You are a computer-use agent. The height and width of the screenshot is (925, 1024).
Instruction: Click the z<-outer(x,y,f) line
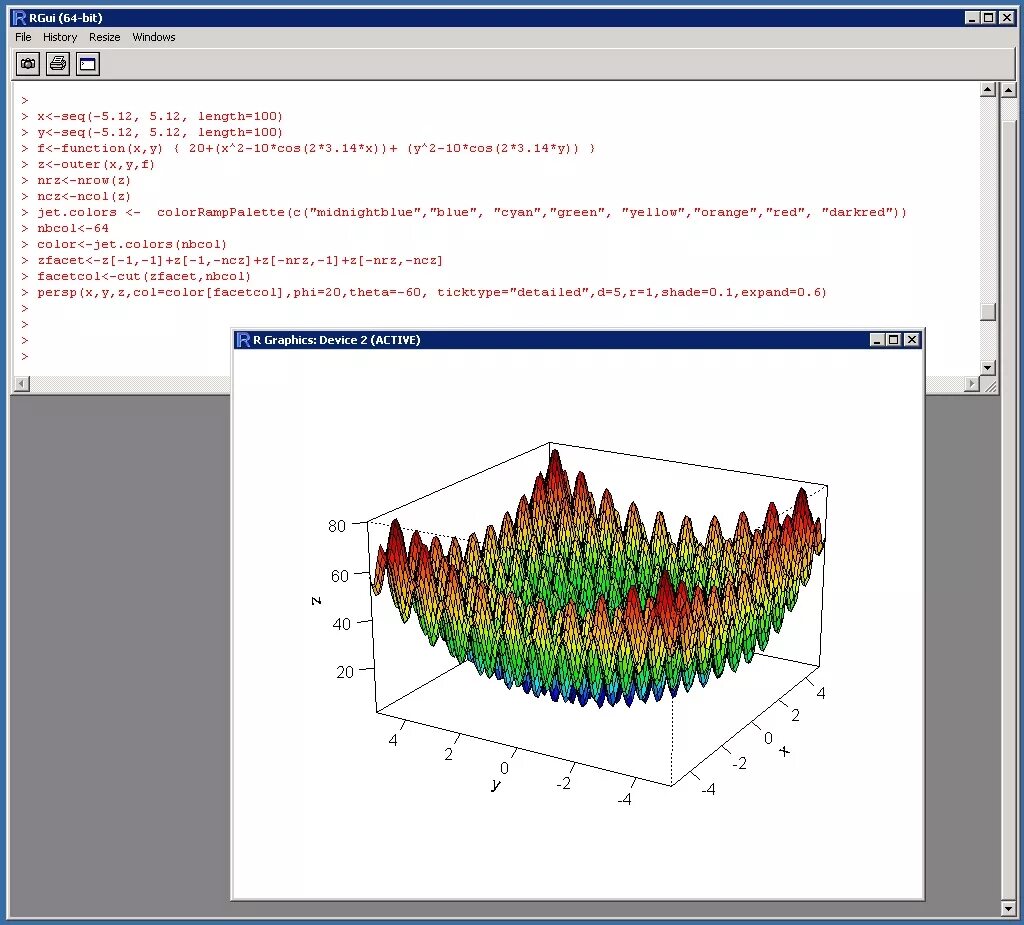pyautogui.click(x=96, y=164)
